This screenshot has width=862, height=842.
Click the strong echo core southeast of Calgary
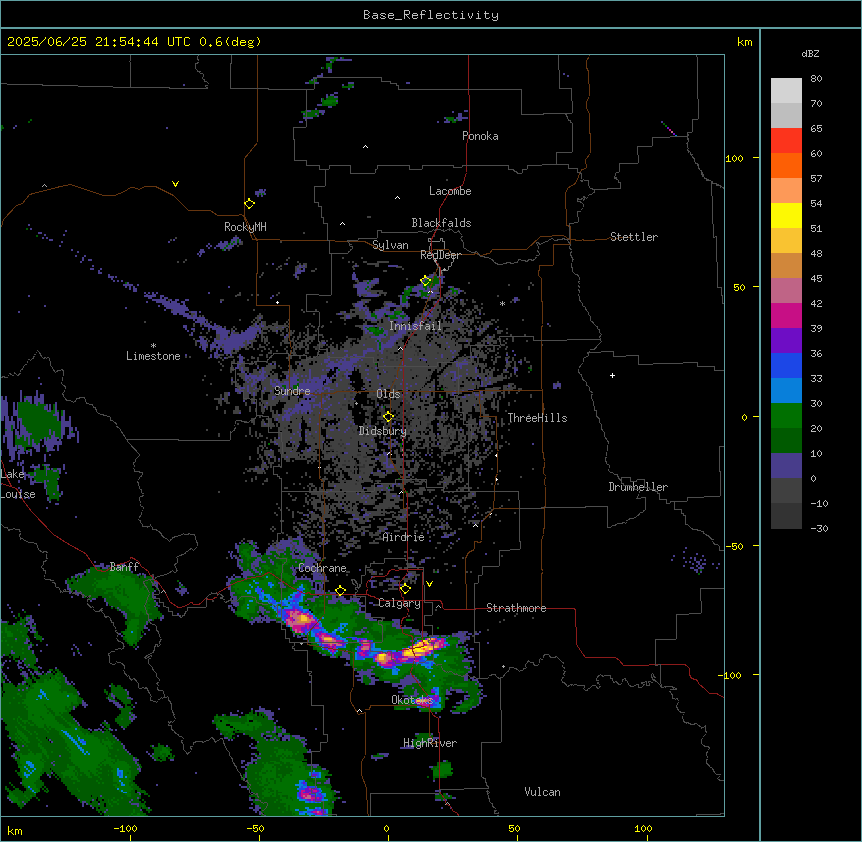tap(421, 649)
